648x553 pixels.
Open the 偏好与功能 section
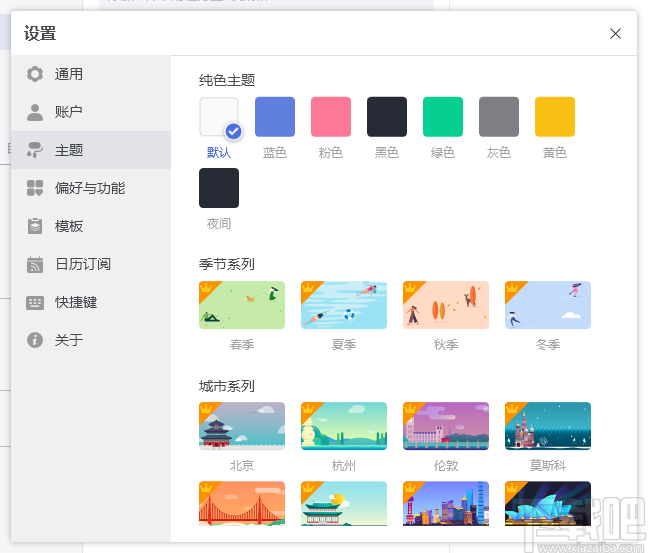tap(91, 188)
